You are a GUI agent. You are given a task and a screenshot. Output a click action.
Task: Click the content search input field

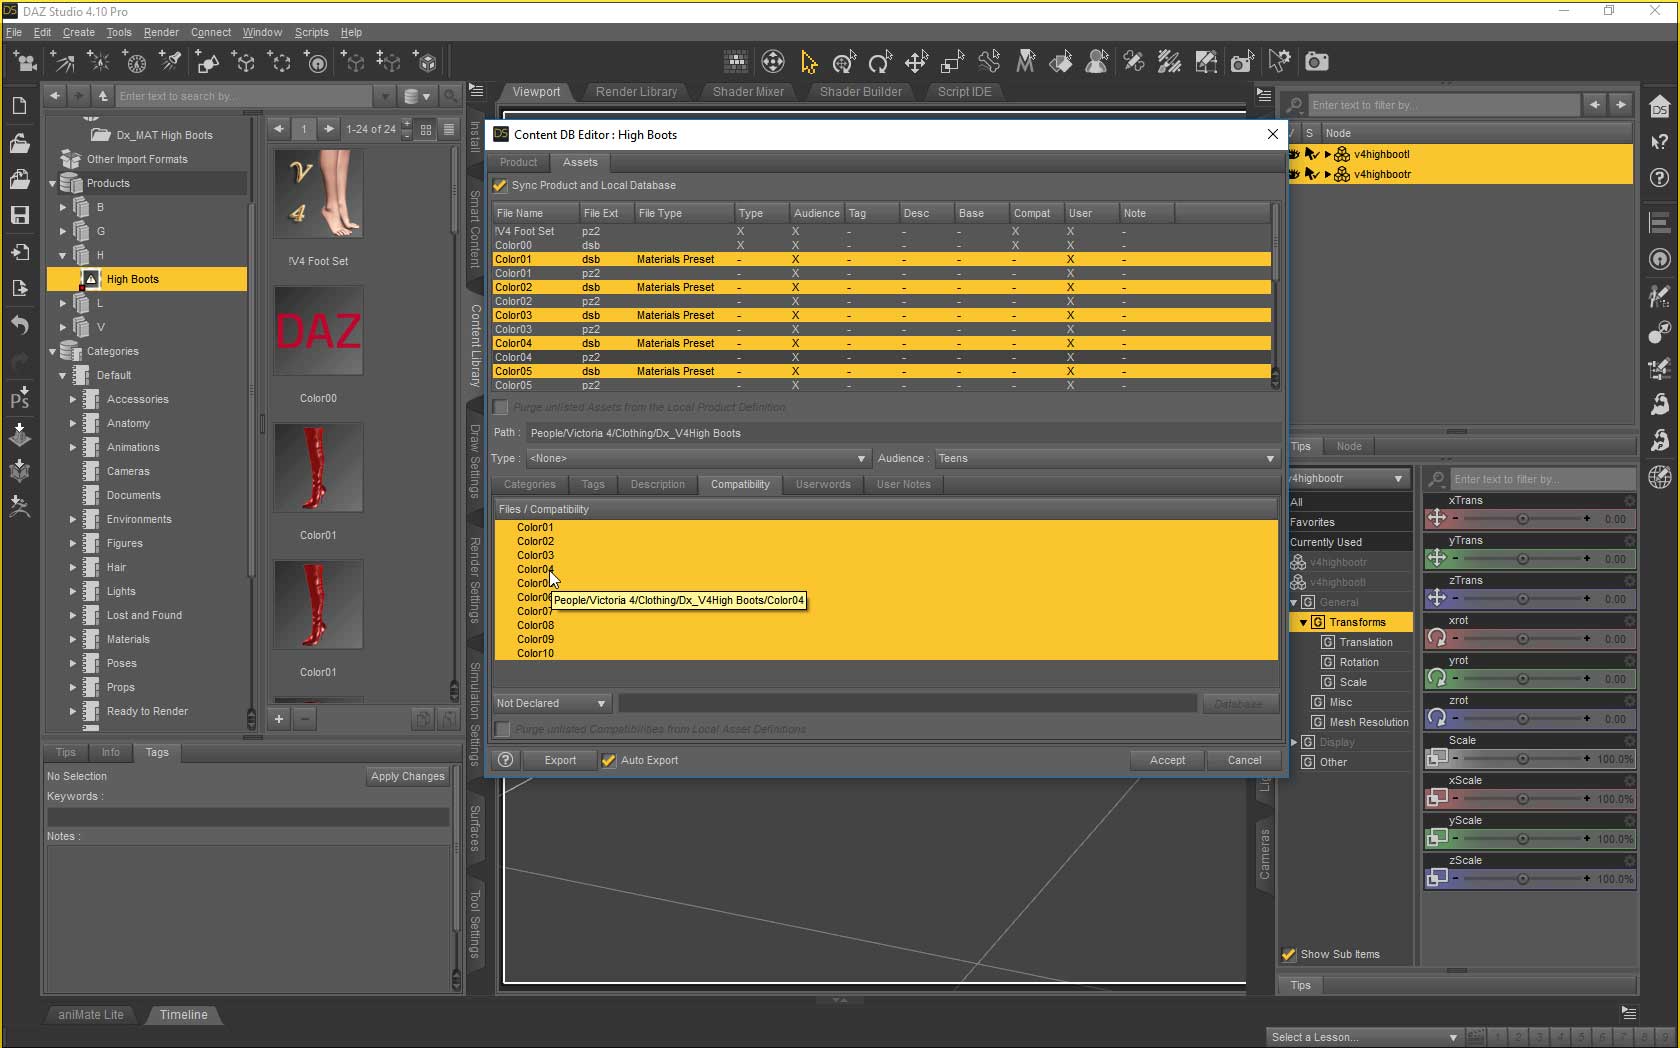pos(244,96)
